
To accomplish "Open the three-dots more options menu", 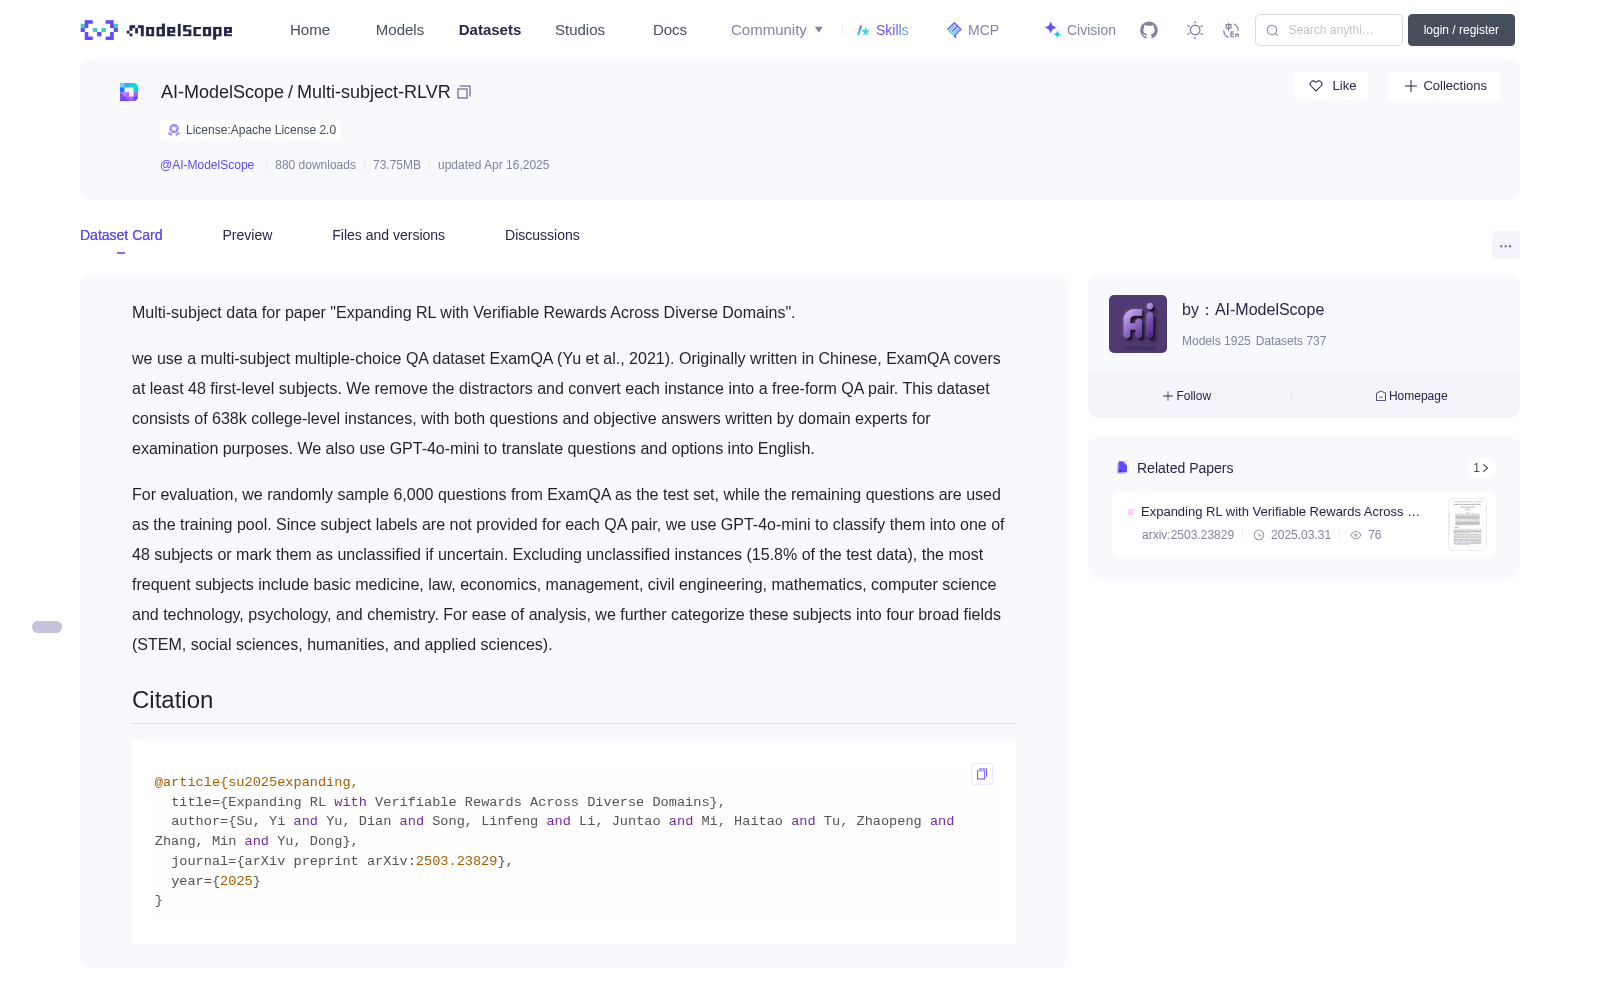I will [x=1506, y=246].
